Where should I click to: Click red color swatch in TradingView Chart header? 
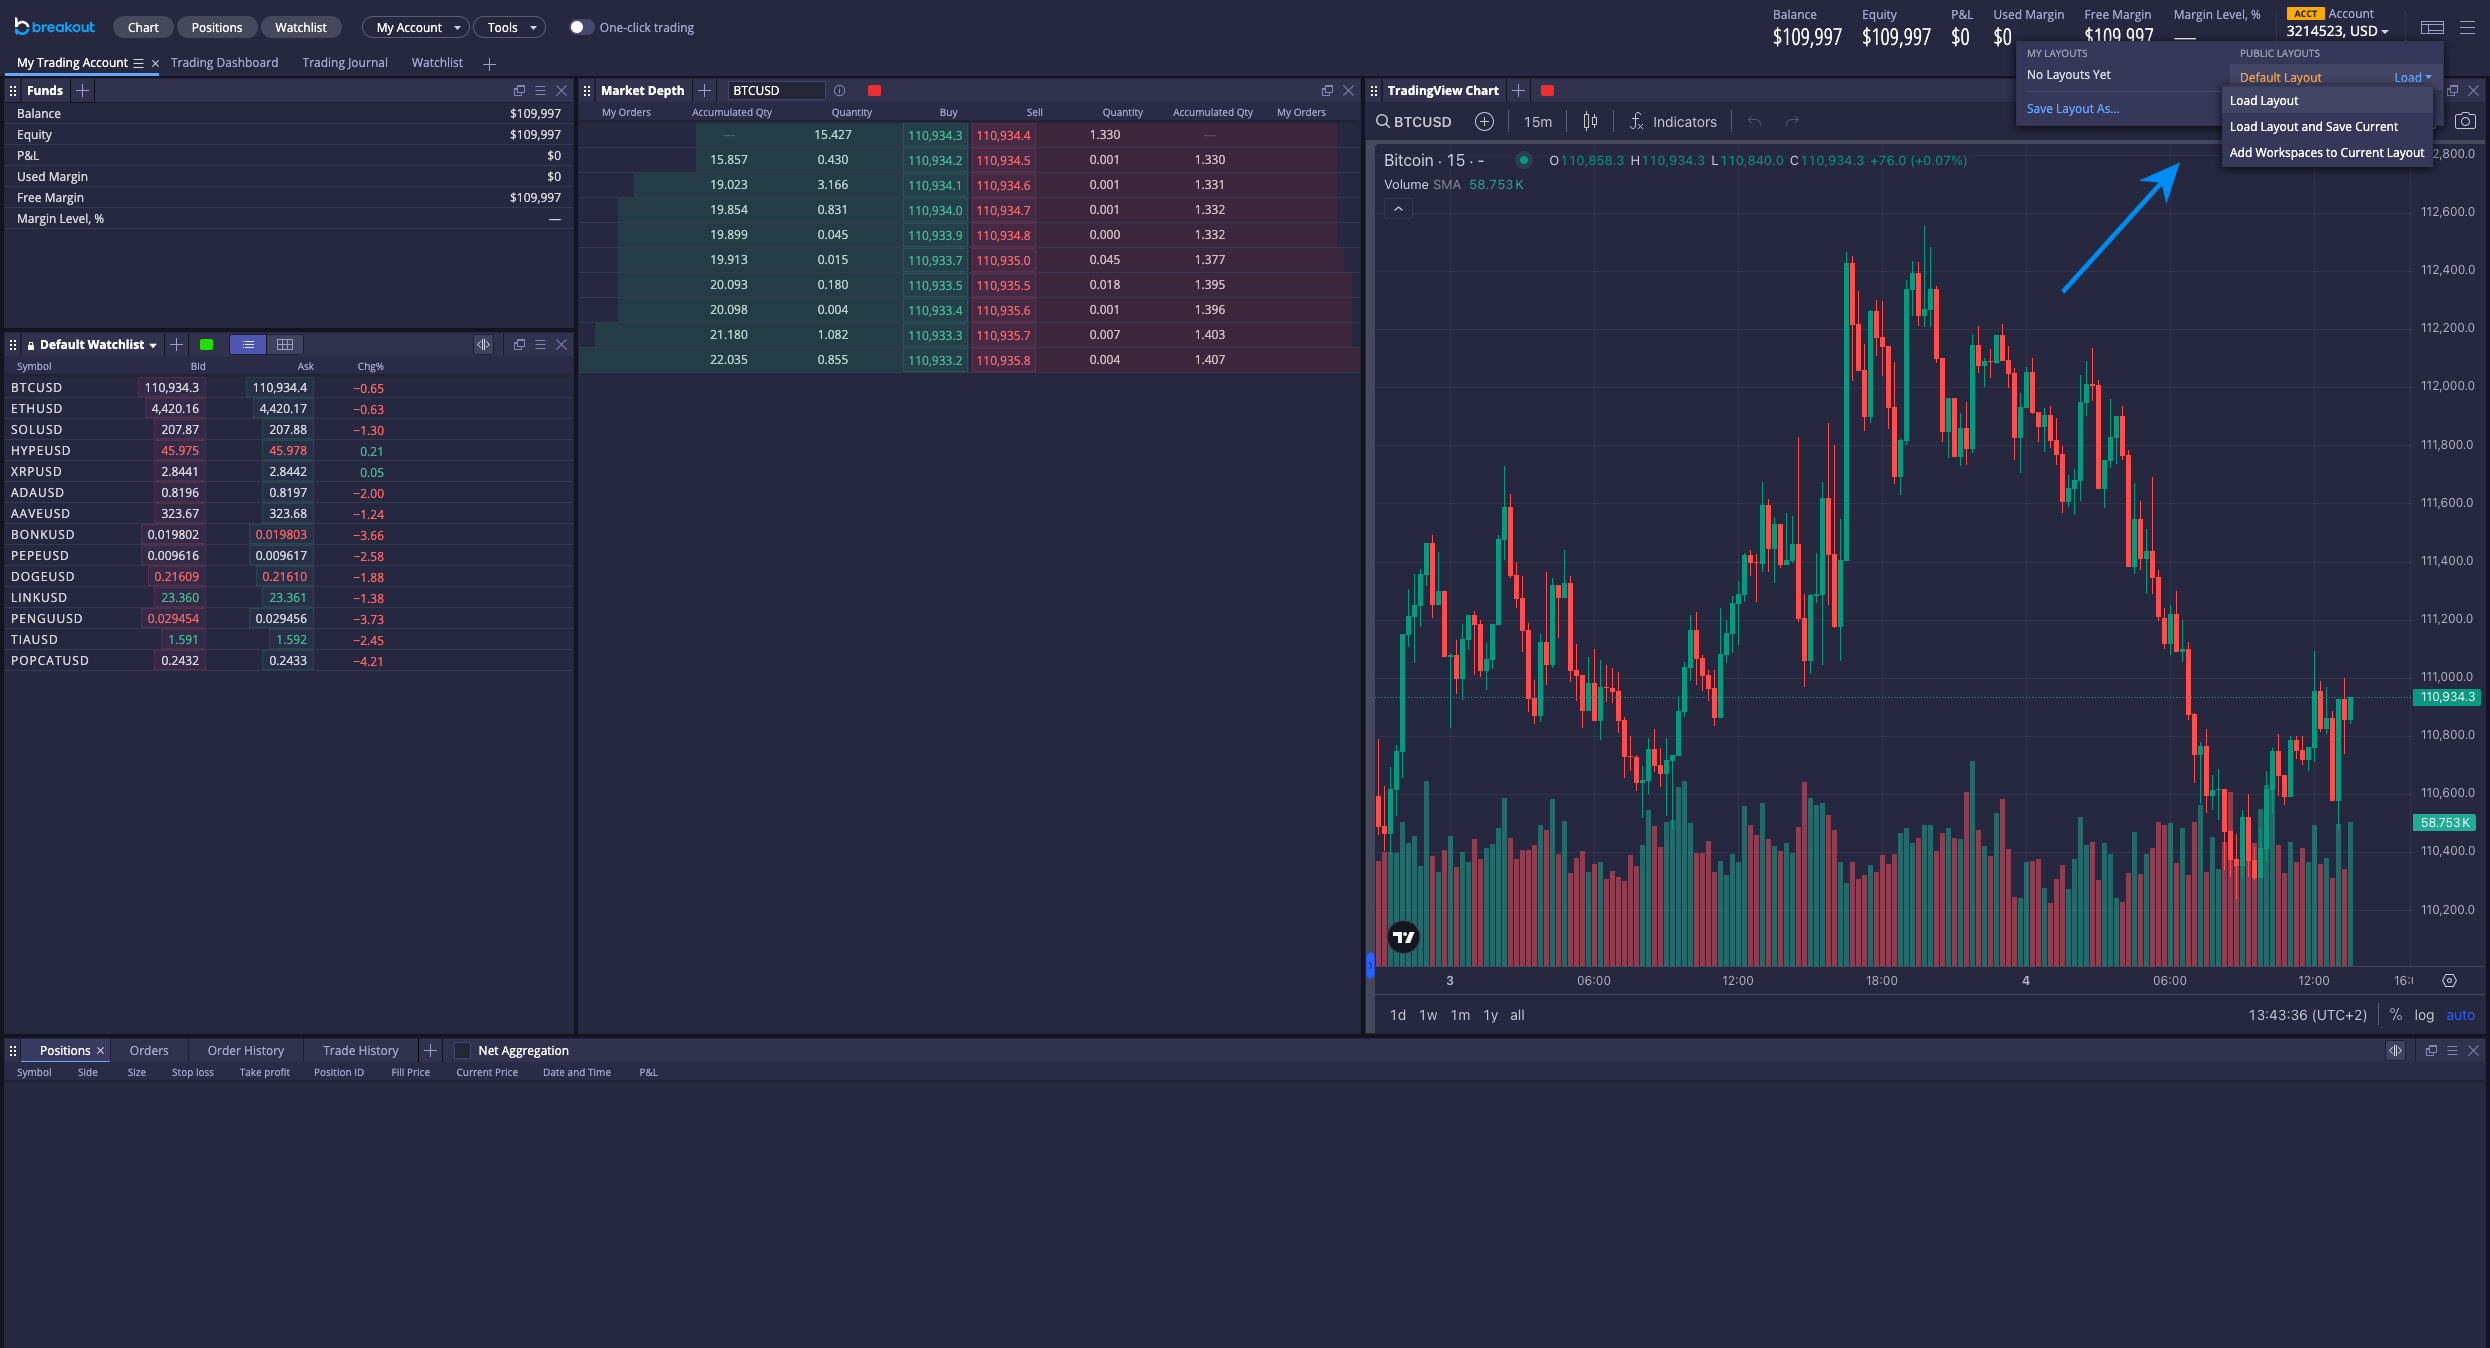tap(1547, 91)
